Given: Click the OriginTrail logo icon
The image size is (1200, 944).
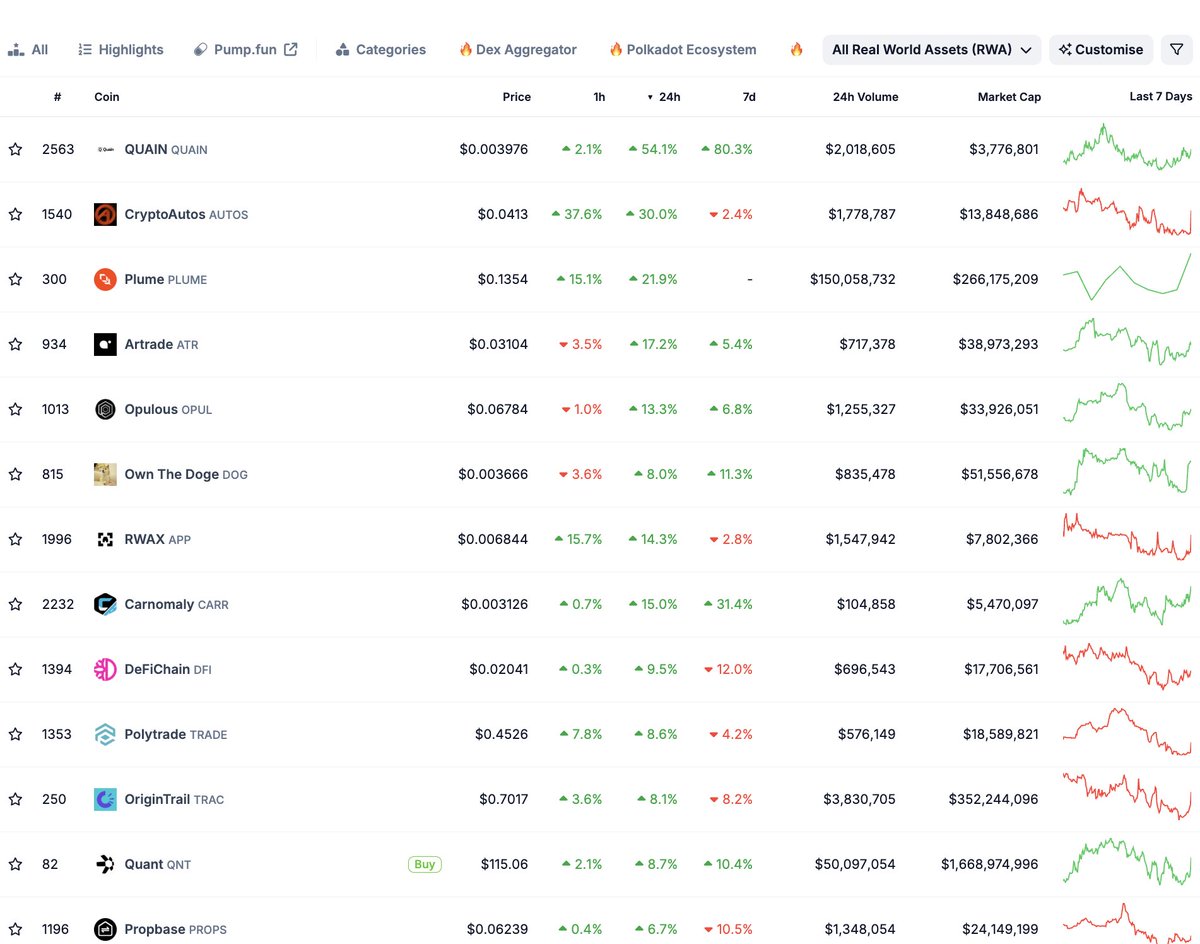Looking at the screenshot, I should point(105,799).
